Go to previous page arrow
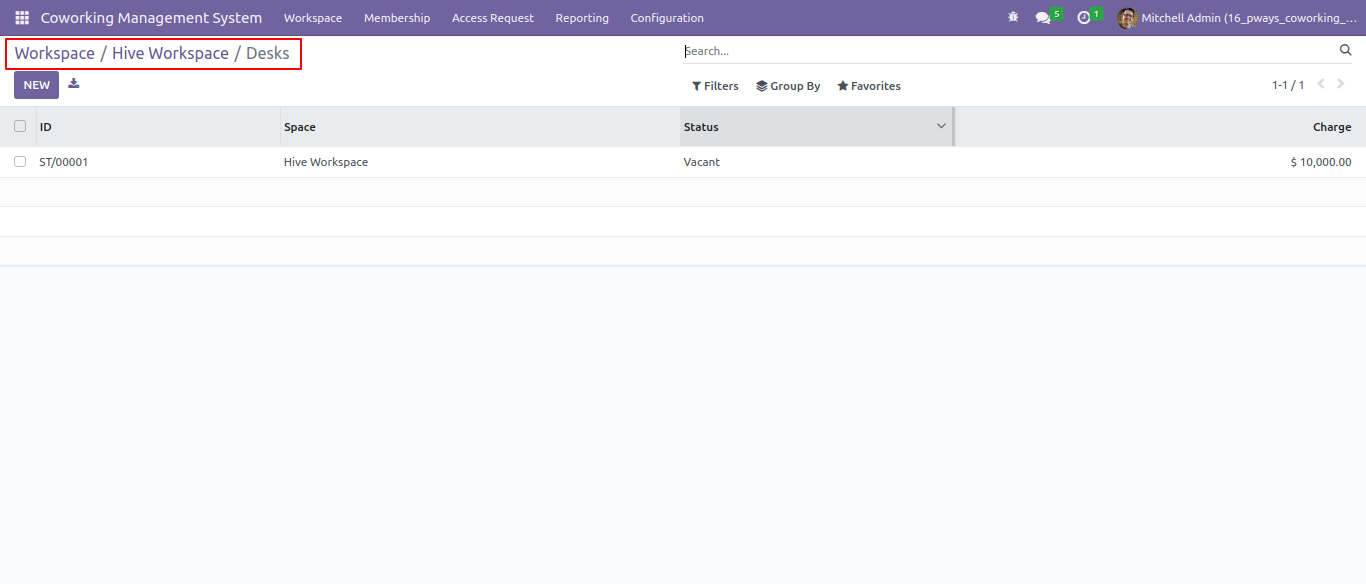 click(x=1321, y=84)
